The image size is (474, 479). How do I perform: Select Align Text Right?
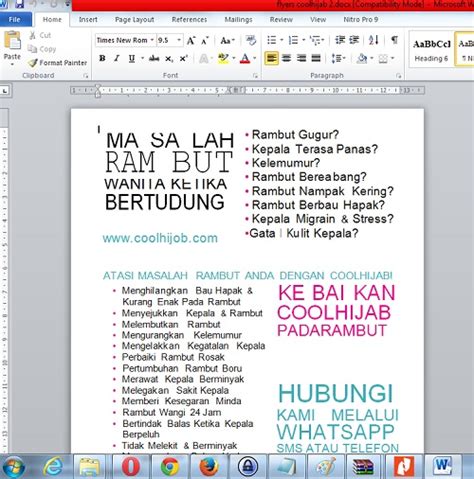(x=301, y=59)
